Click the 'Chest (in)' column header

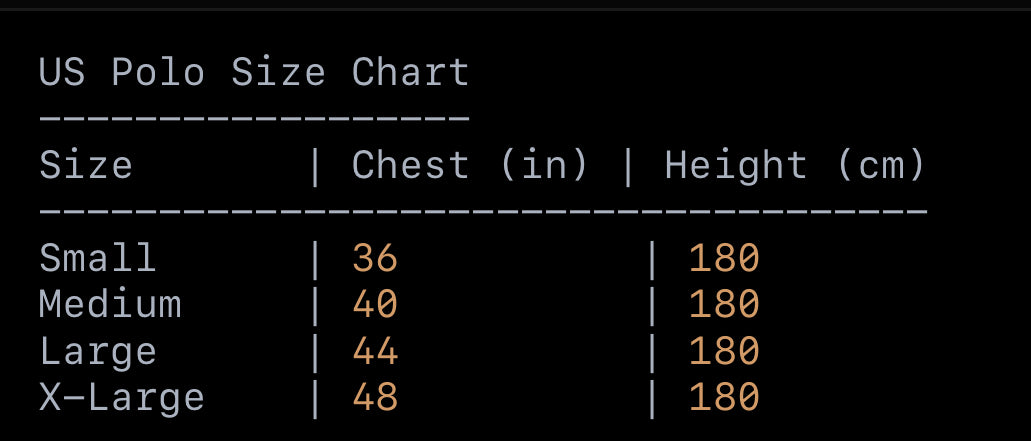coord(470,165)
